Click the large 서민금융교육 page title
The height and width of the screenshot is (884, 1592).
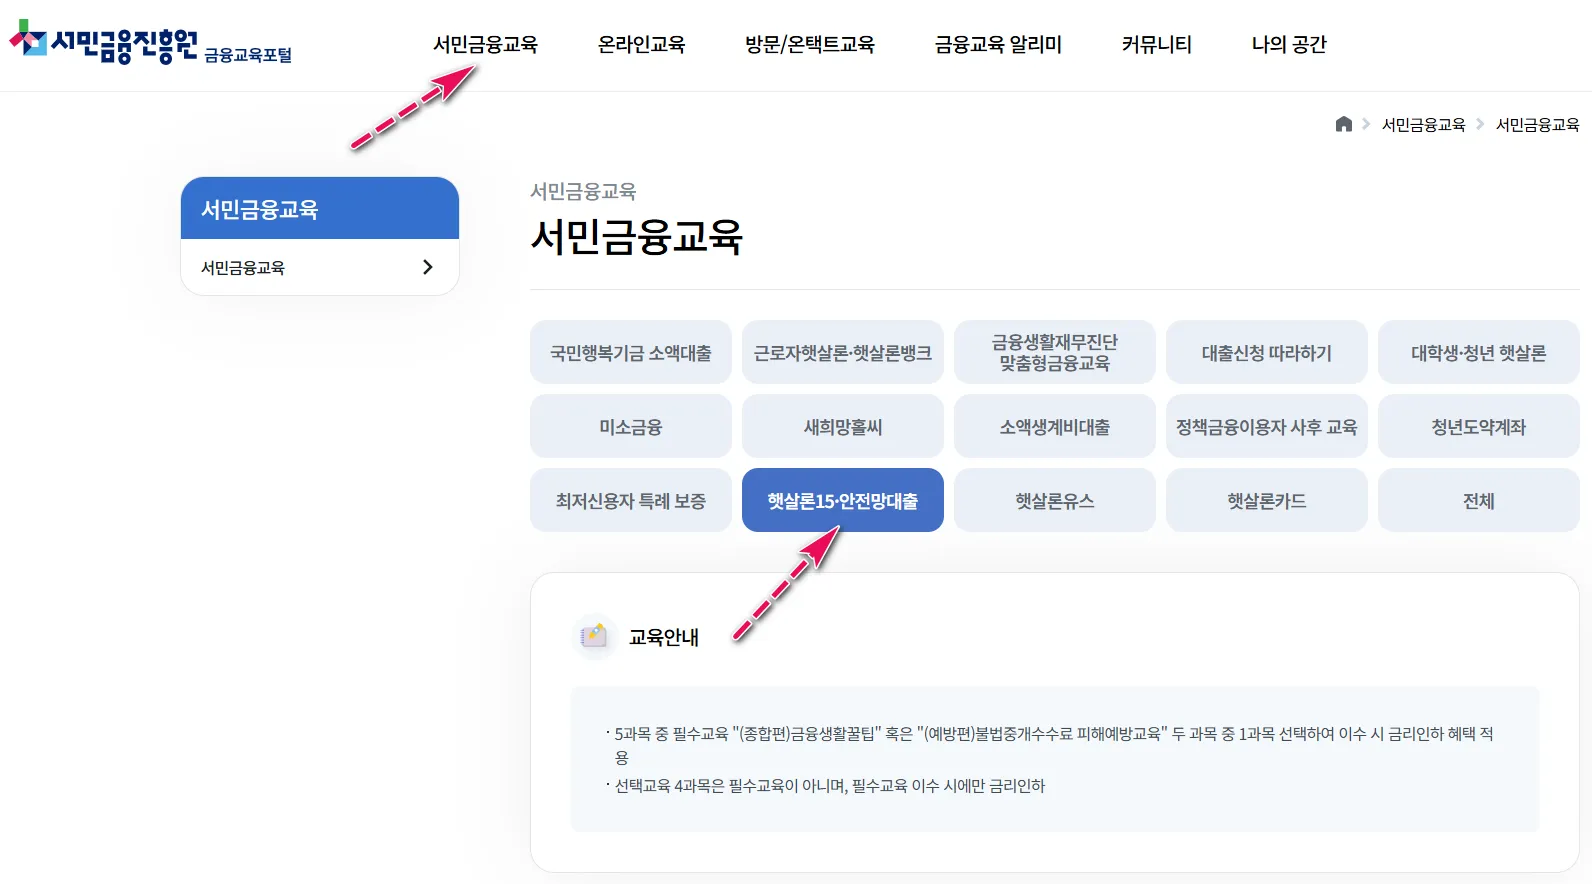(636, 237)
